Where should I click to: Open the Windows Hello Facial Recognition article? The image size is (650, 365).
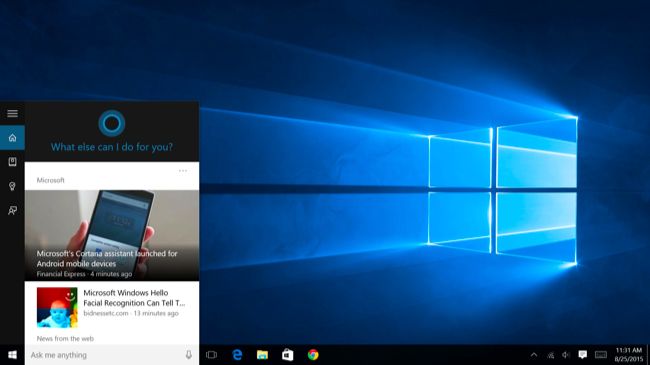pyautogui.click(x=134, y=298)
